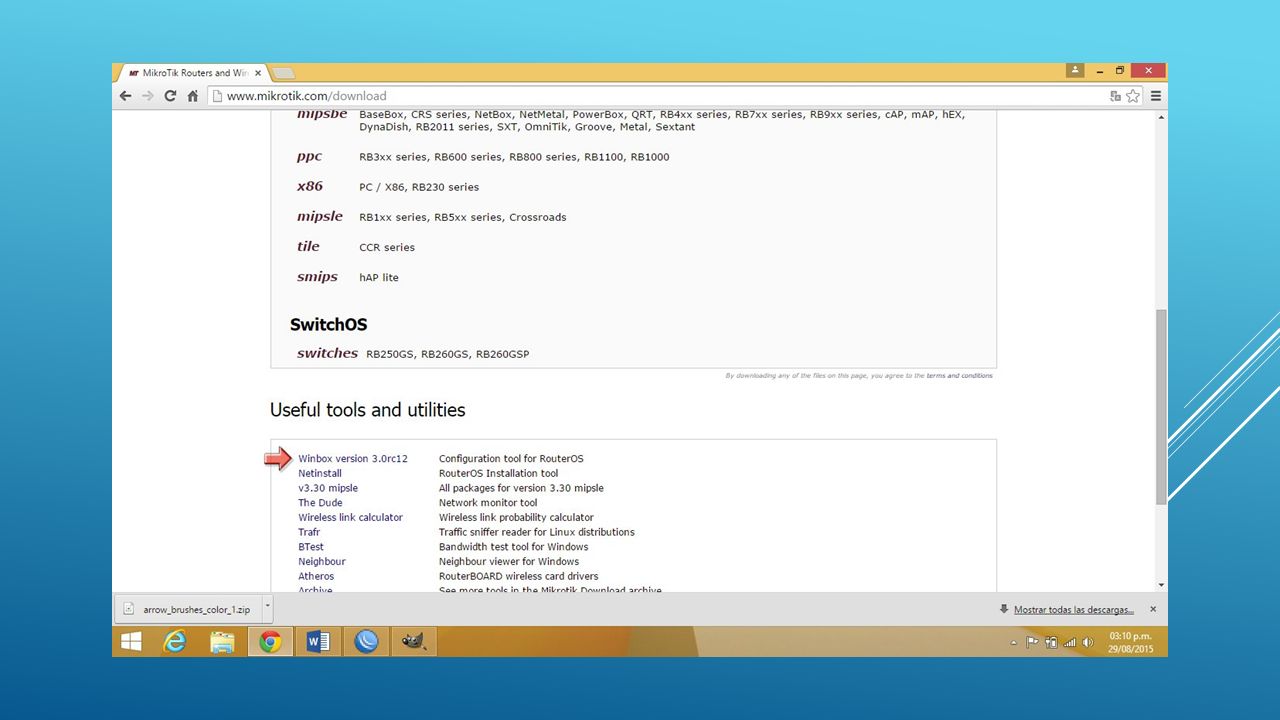Switch to Google Chrome in the taskbar
Image resolution: width=1280 pixels, height=720 pixels.
coord(270,642)
